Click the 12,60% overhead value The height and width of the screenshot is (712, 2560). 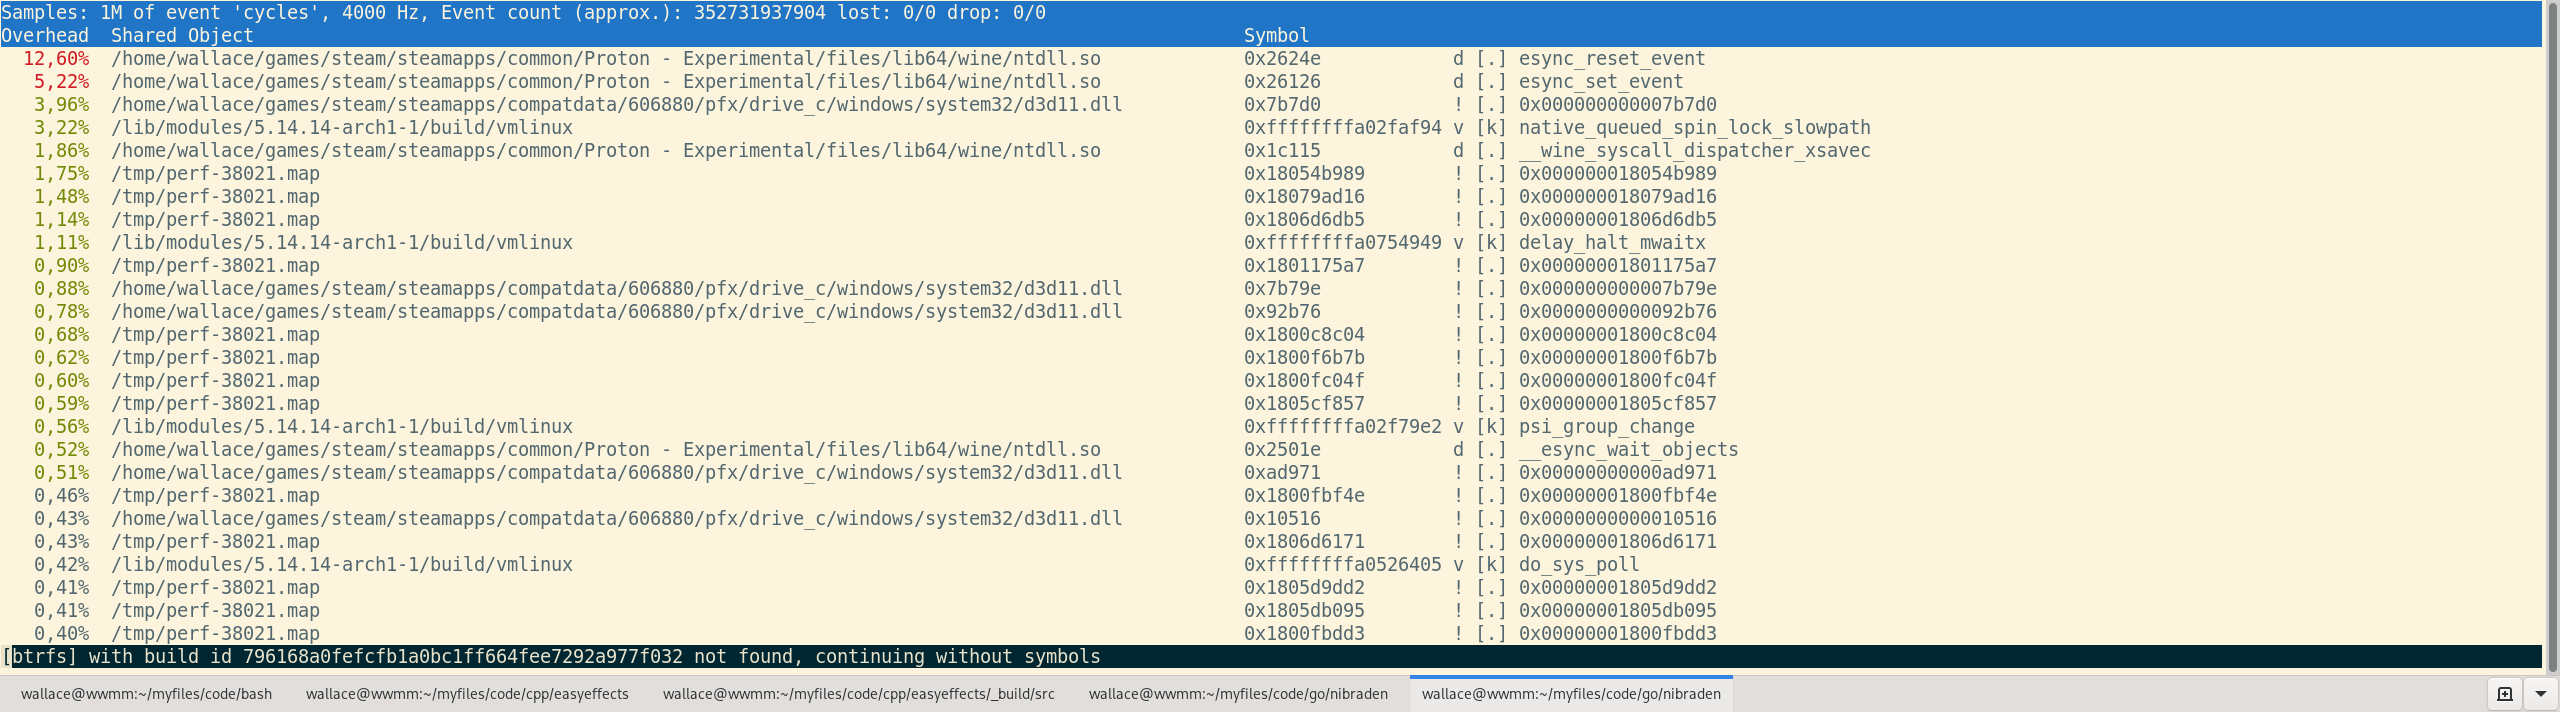(56, 59)
